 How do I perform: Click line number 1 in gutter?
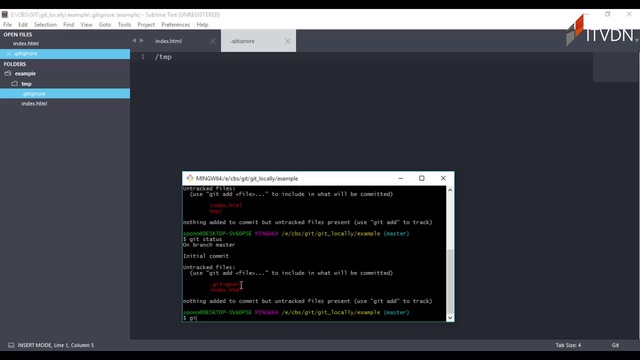click(x=143, y=57)
